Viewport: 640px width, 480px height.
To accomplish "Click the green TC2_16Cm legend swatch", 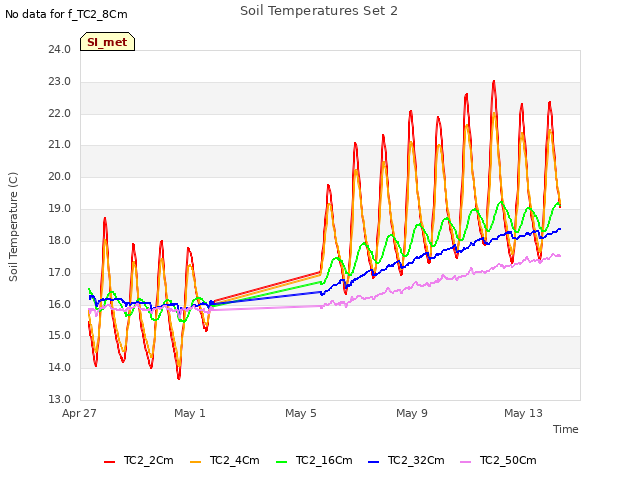I will [282, 462].
